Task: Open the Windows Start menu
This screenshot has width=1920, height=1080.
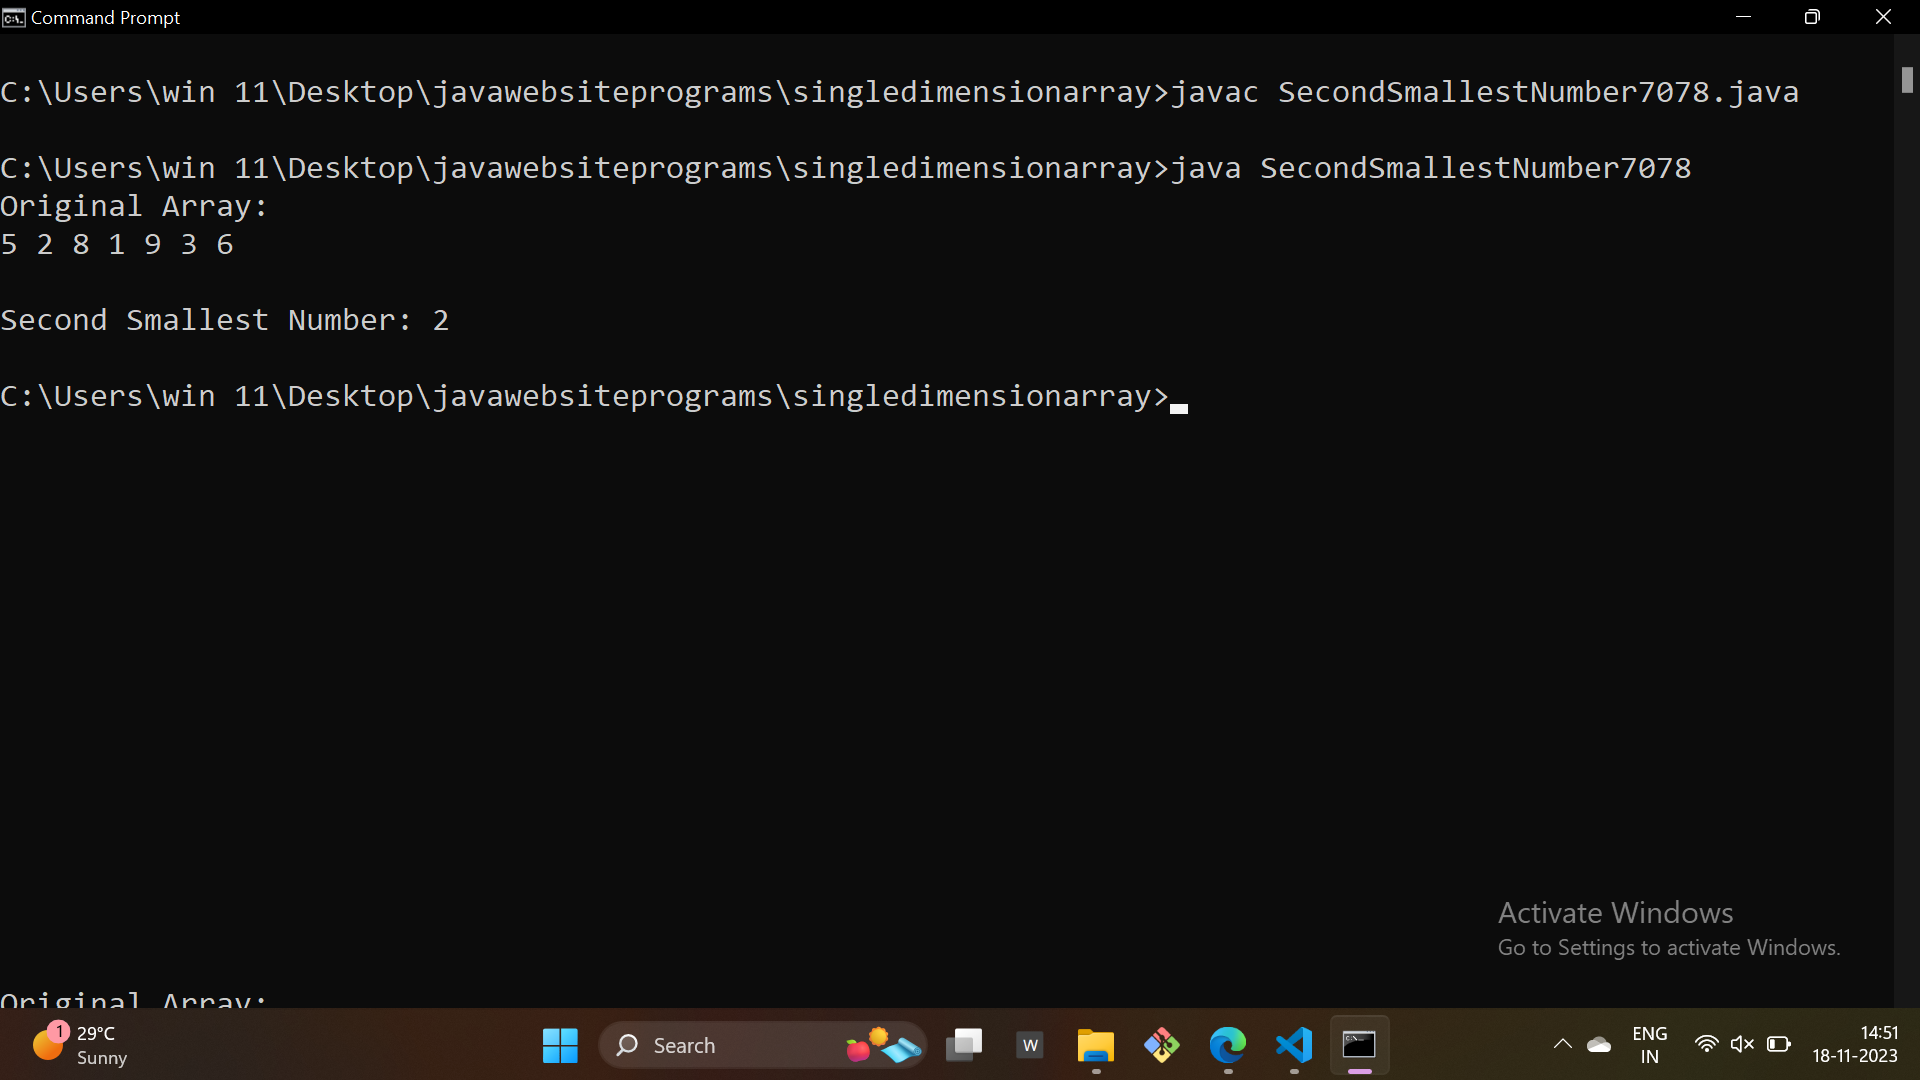Action: [x=560, y=1046]
